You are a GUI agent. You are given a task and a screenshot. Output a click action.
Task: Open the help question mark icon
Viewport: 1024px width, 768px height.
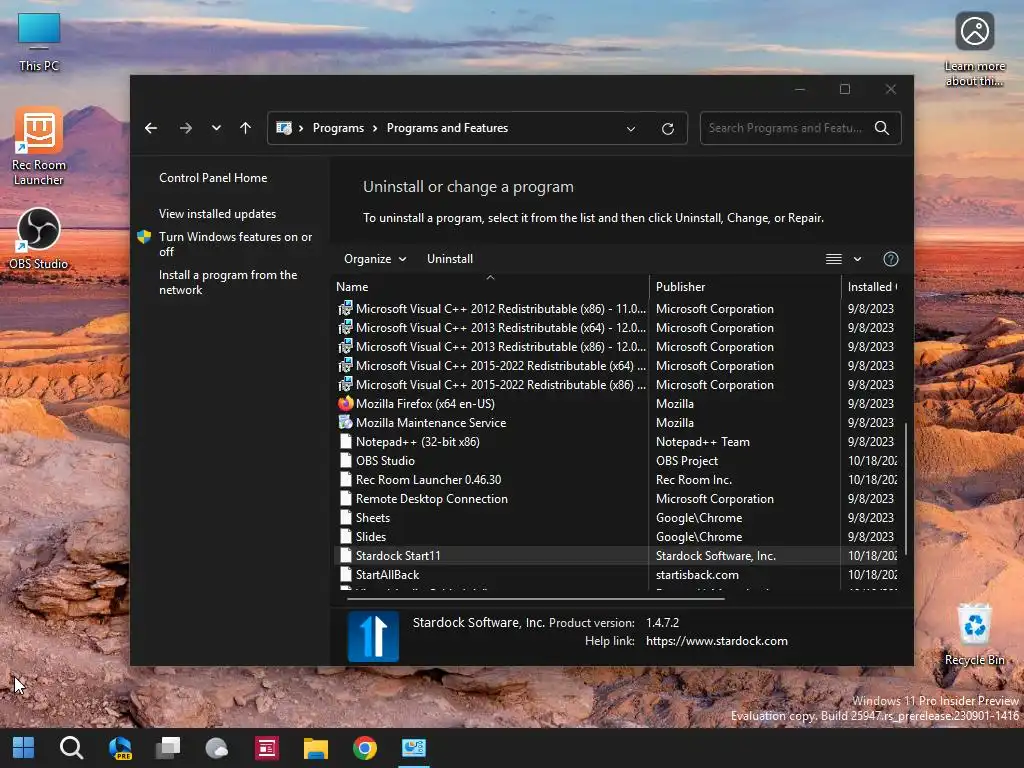[891, 259]
